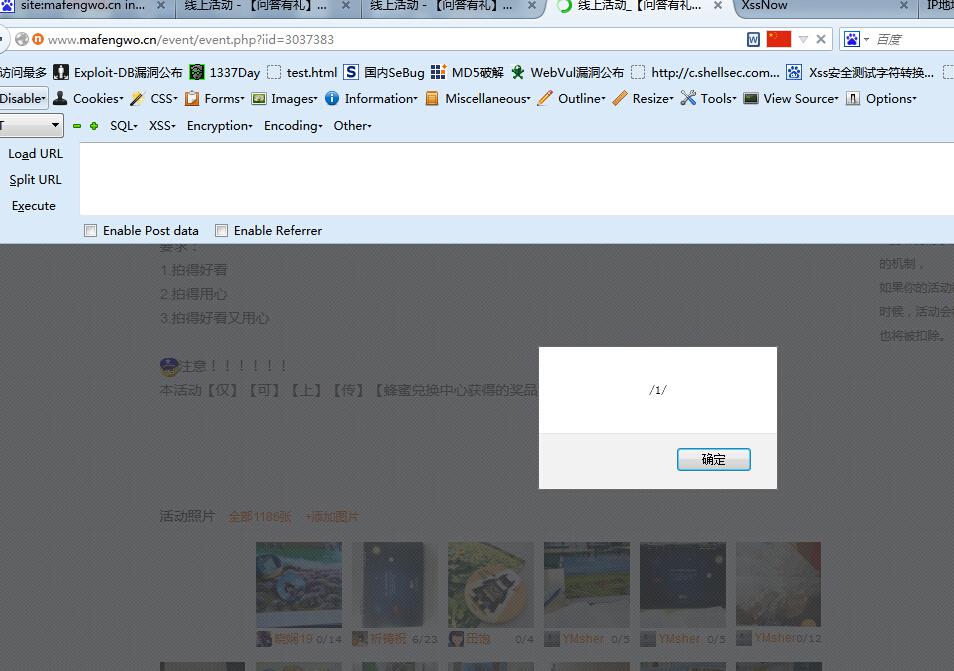Open the Miscellaneous dropdown menu

pyautogui.click(x=487, y=99)
